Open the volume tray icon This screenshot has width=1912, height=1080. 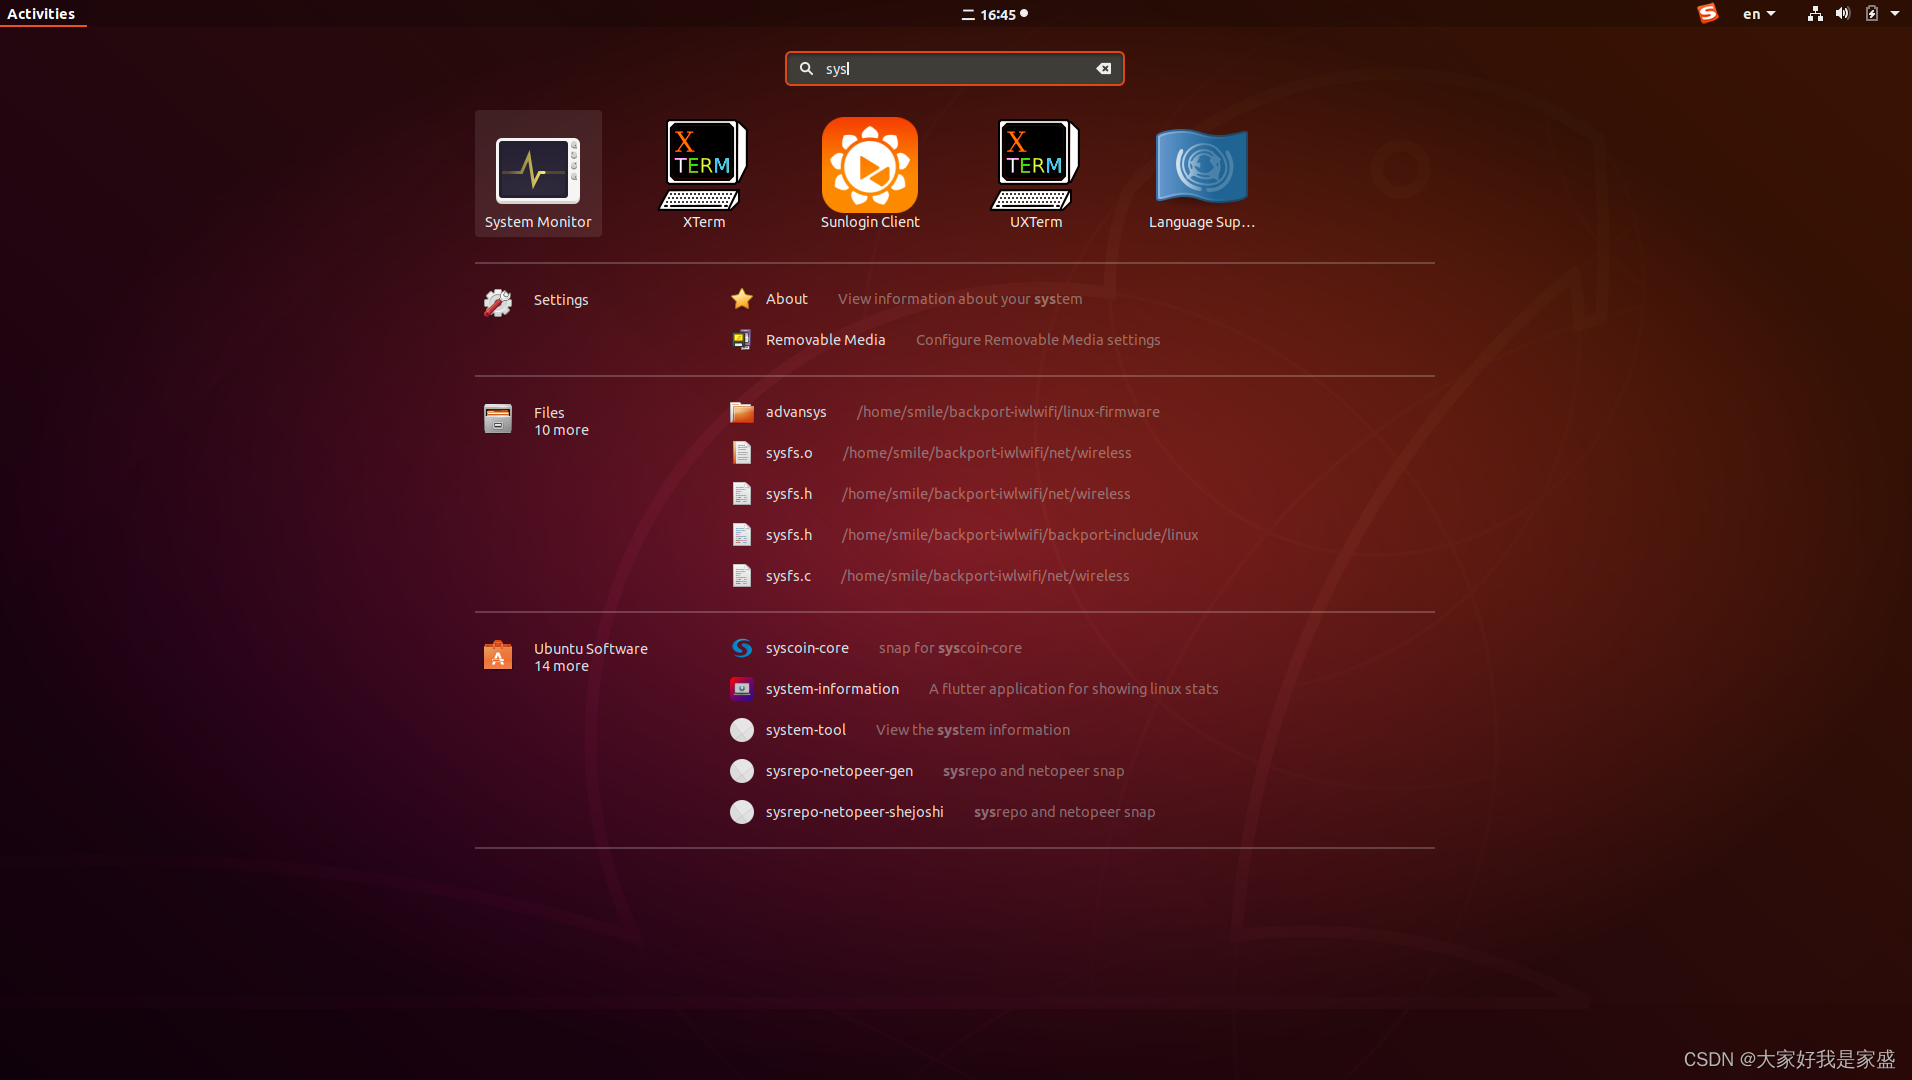click(1843, 14)
